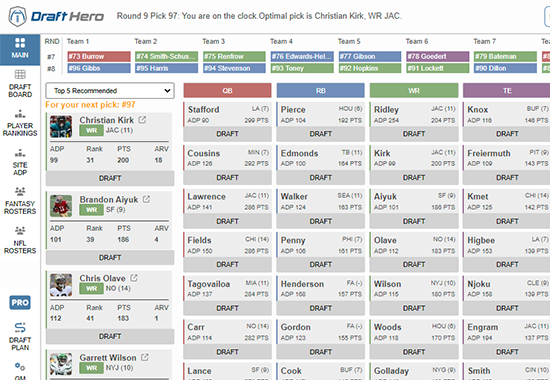Open Chris Olave's external profile link icon
The width and height of the screenshot is (550, 380).
pyautogui.click(x=134, y=278)
